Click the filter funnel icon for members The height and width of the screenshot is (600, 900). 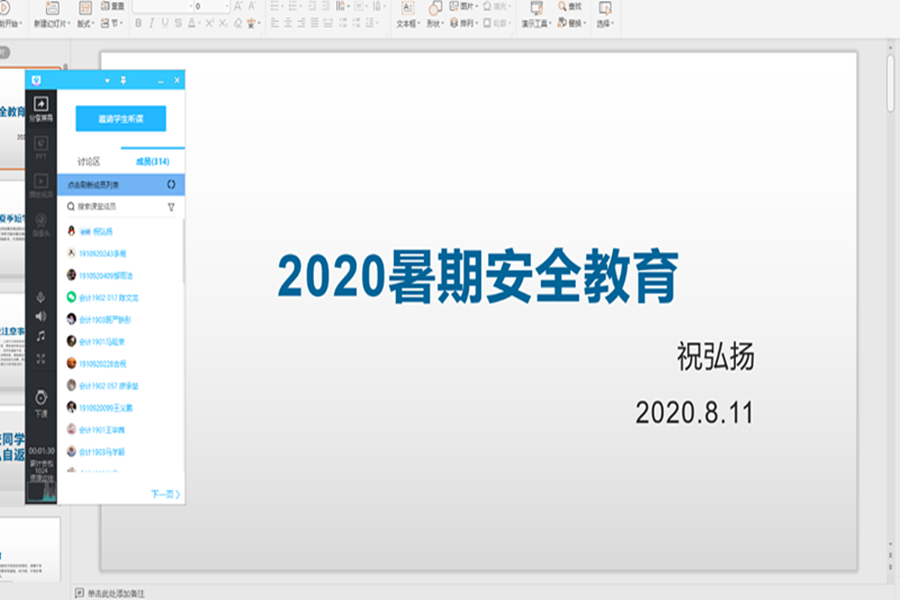171,207
